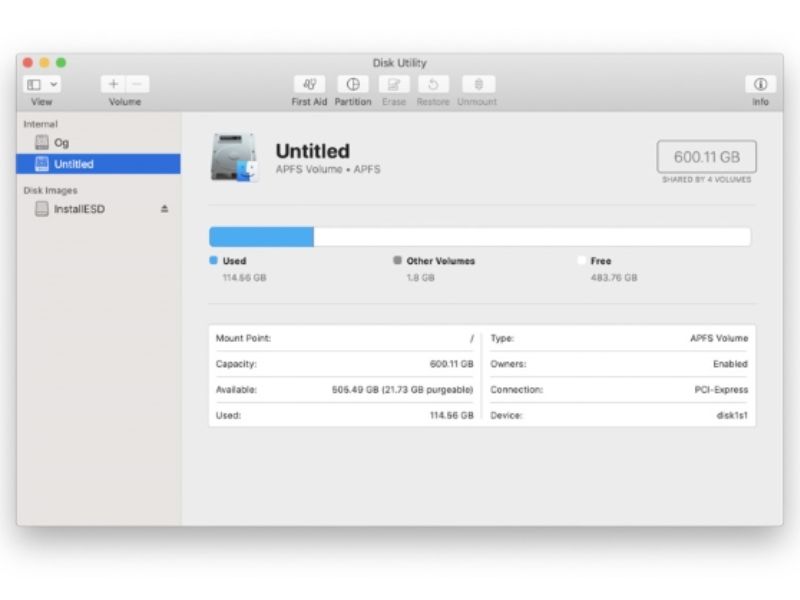Click the Internal sidebar heading

tap(40, 124)
